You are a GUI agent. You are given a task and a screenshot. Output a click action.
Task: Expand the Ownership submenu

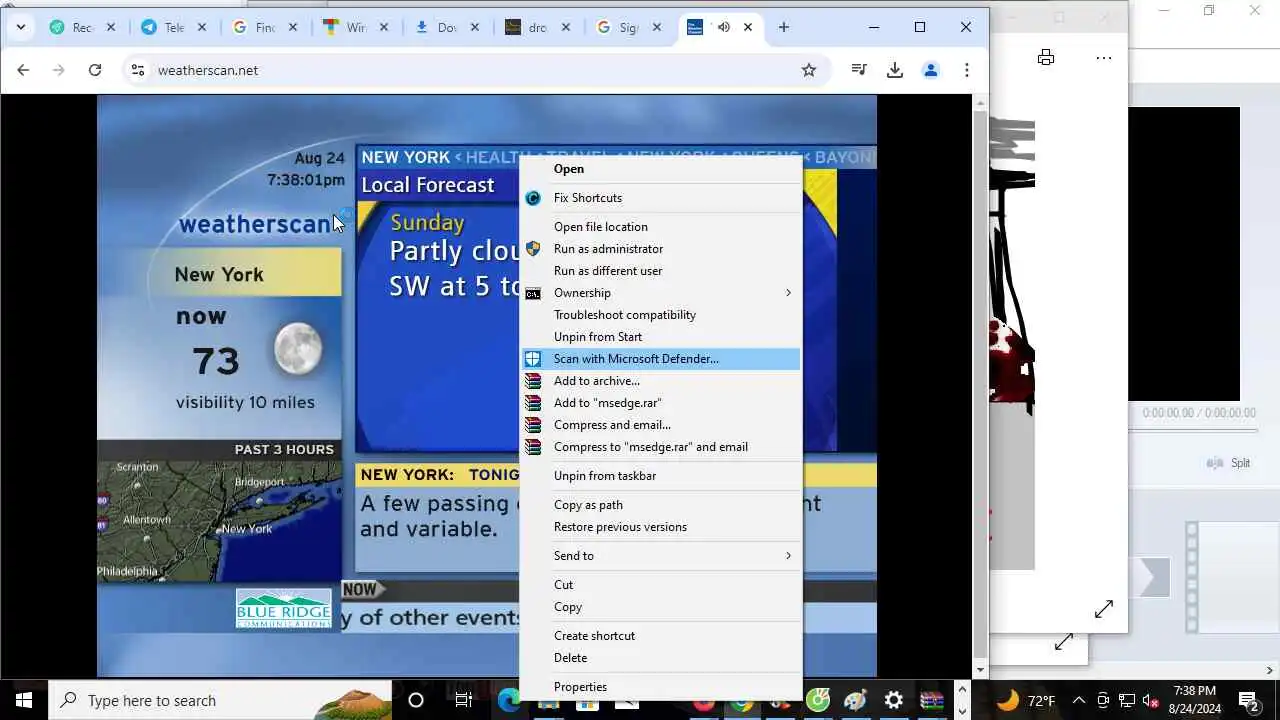tap(661, 293)
